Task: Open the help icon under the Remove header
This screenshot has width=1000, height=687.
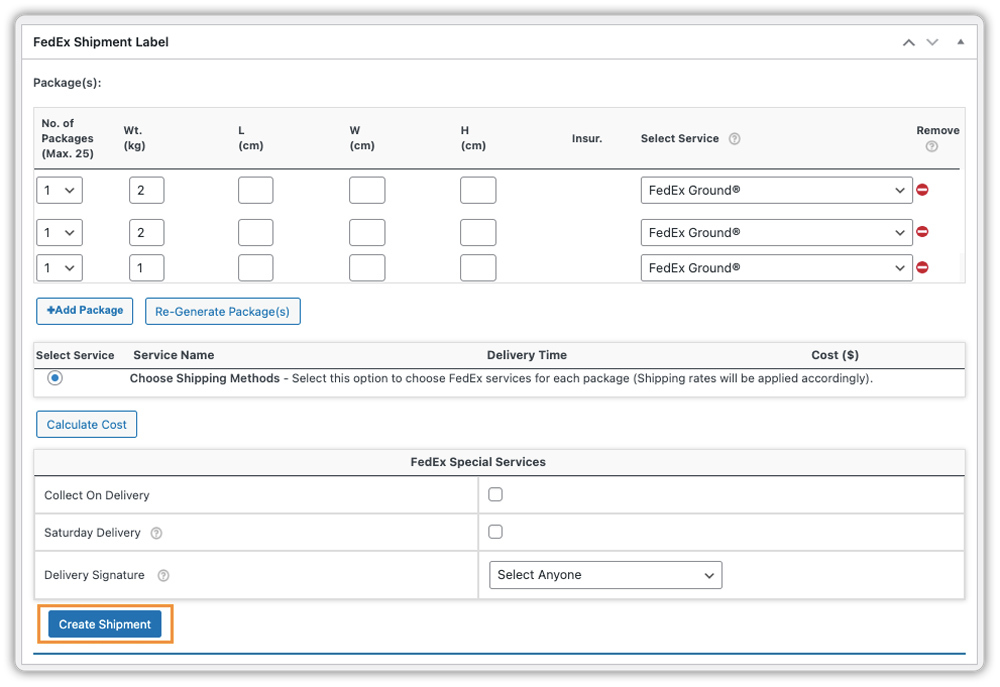Action: click(x=932, y=146)
